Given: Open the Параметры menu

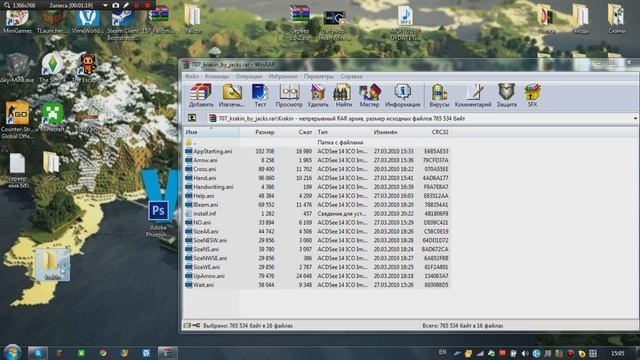Looking at the screenshot, I should pos(318,76).
